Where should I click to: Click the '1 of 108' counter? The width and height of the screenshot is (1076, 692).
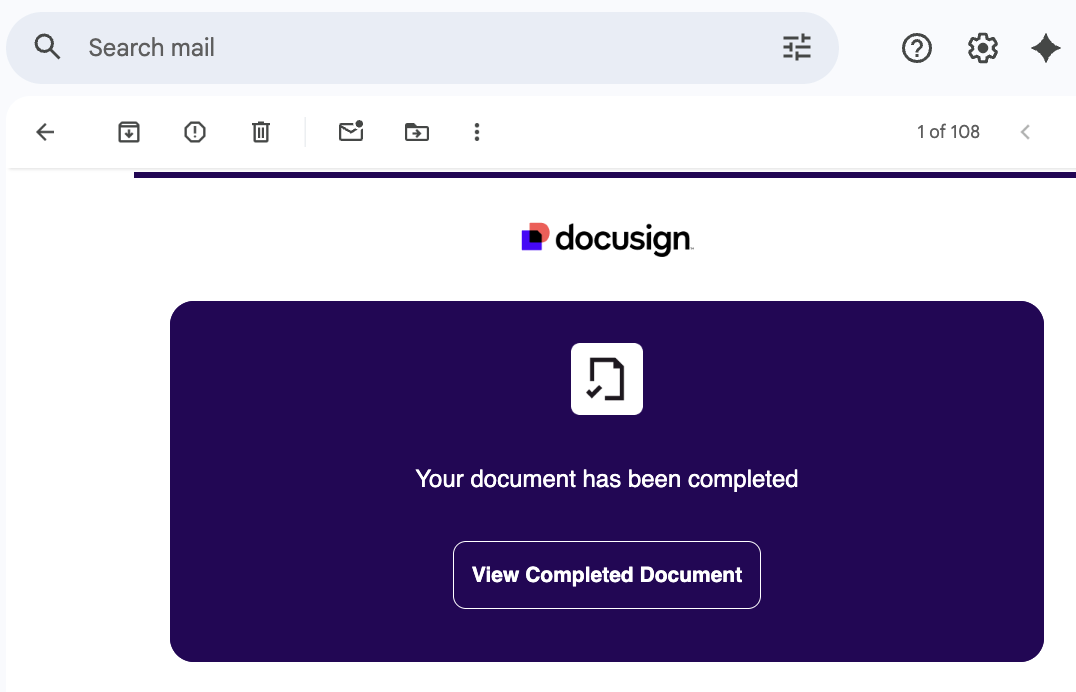tap(948, 132)
